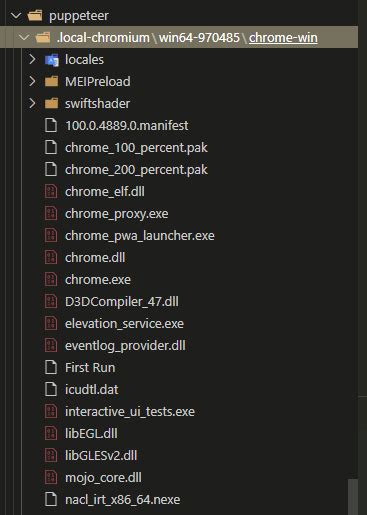Click the explorer vertical scrollbar thumb

[353, 497]
